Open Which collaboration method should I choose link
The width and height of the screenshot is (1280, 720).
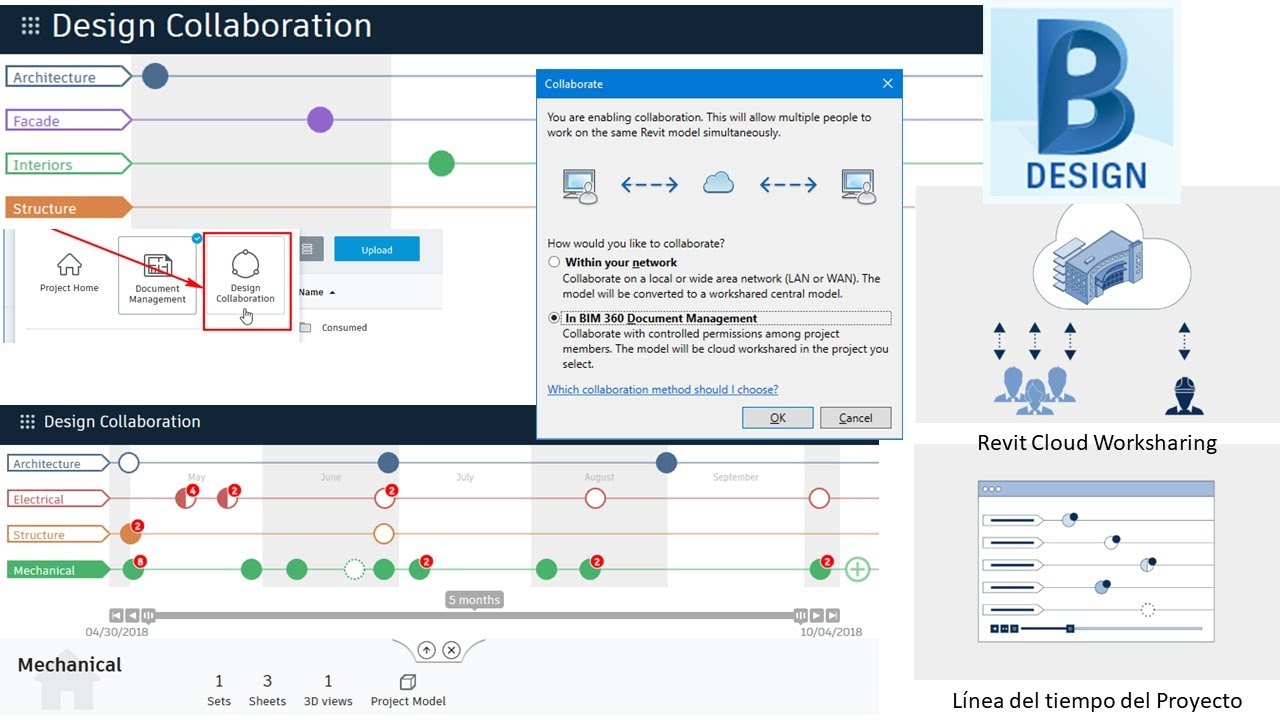click(662, 389)
